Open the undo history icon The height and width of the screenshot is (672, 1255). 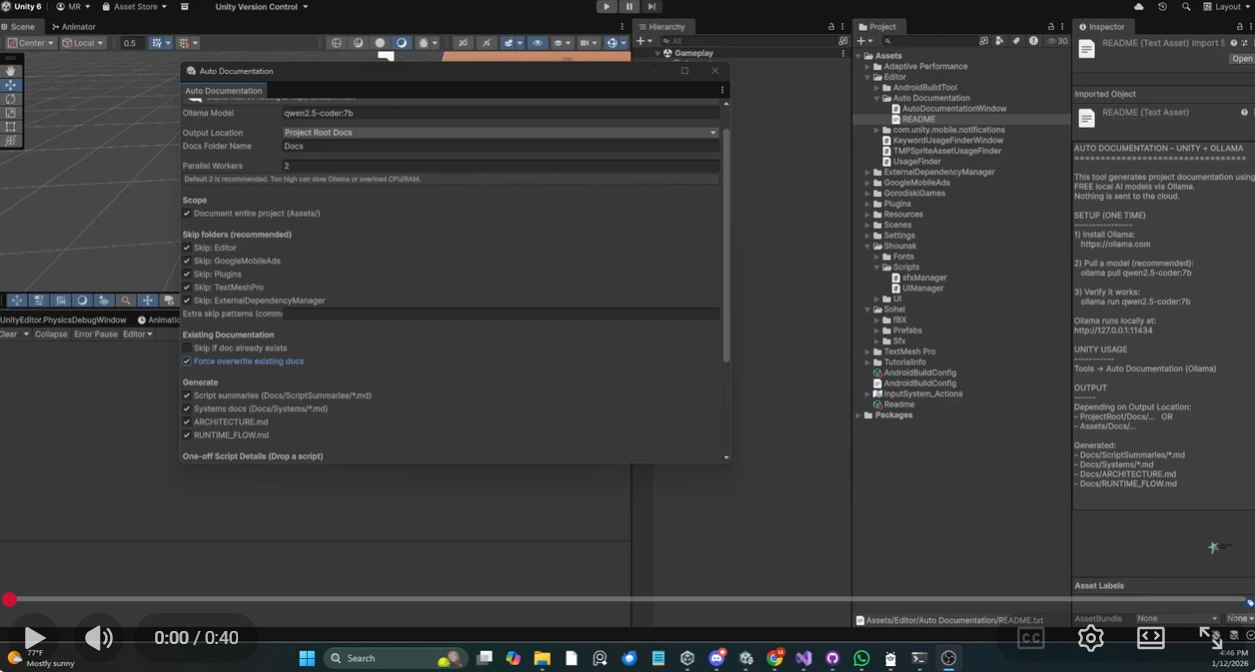[1163, 7]
